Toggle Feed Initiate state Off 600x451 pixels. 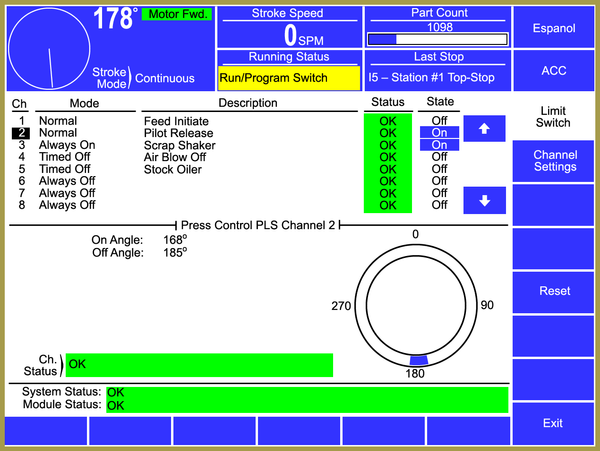[x=439, y=121]
